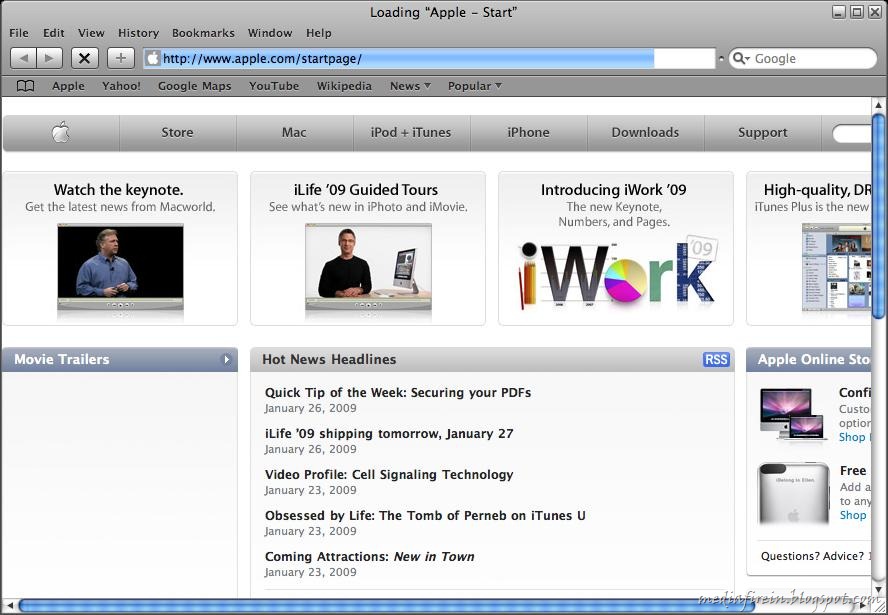888x615 pixels.
Task: Read the 'iLife '09 shipping tomorrow' headline
Action: click(389, 433)
